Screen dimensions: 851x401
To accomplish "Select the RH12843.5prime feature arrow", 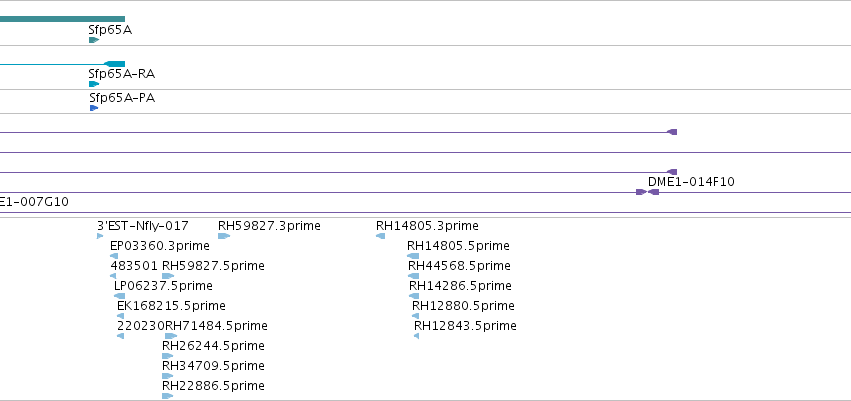I will [416, 336].
